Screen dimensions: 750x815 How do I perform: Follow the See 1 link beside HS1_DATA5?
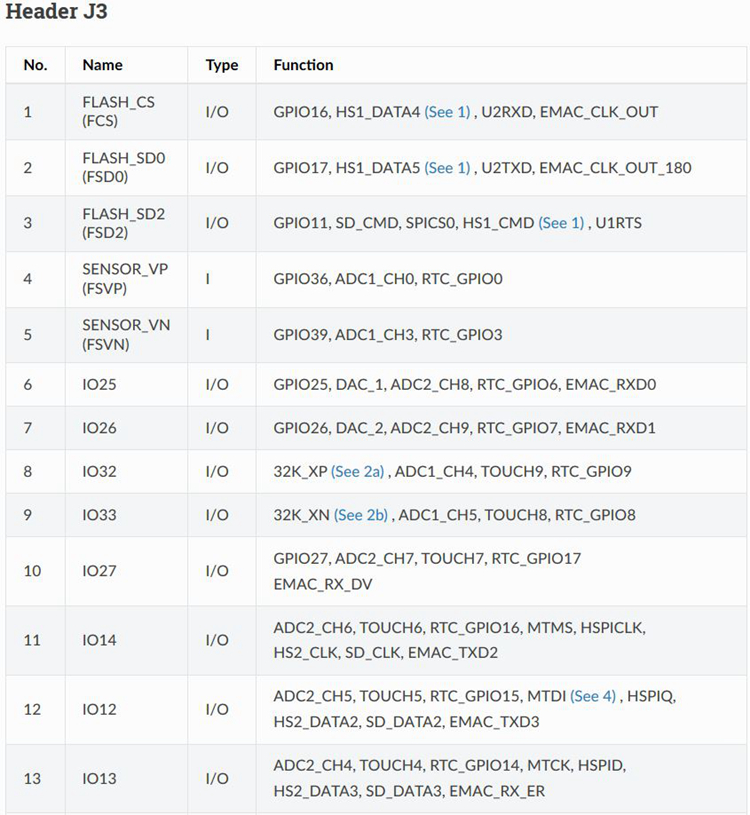pyautogui.click(x=447, y=168)
